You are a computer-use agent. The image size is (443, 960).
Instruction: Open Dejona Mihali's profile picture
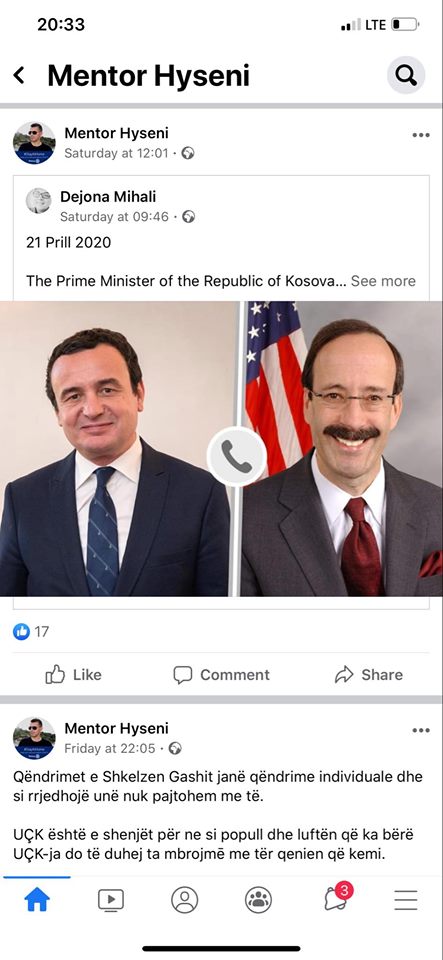tap(39, 201)
